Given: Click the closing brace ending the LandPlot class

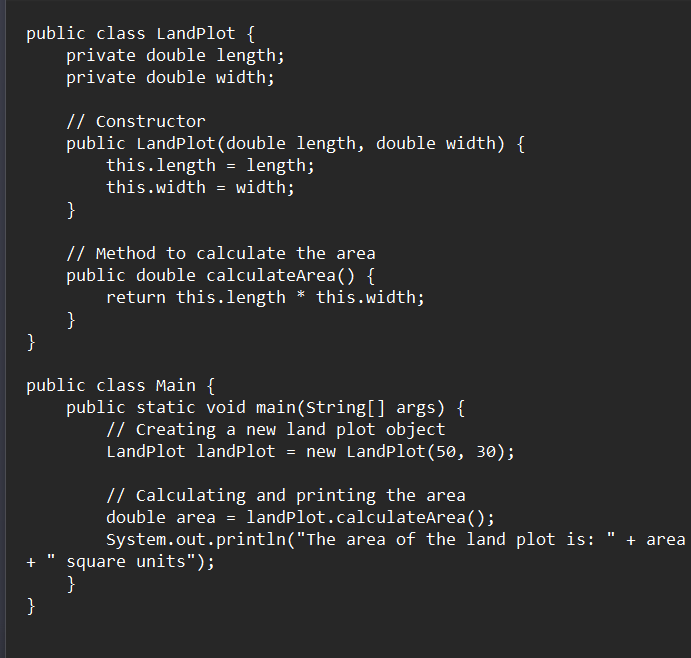Looking at the screenshot, I should (x=31, y=342).
